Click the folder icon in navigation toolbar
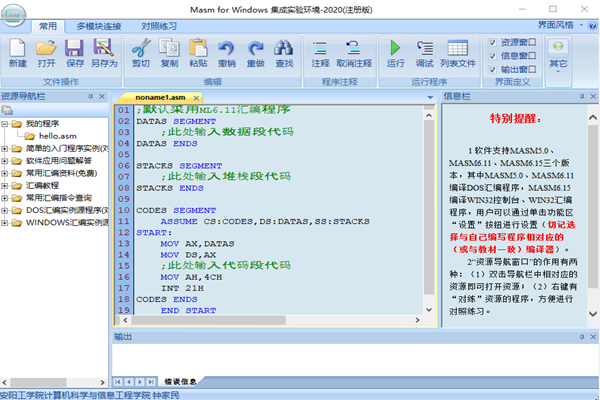This screenshot has width=600, height=400. 7,110
